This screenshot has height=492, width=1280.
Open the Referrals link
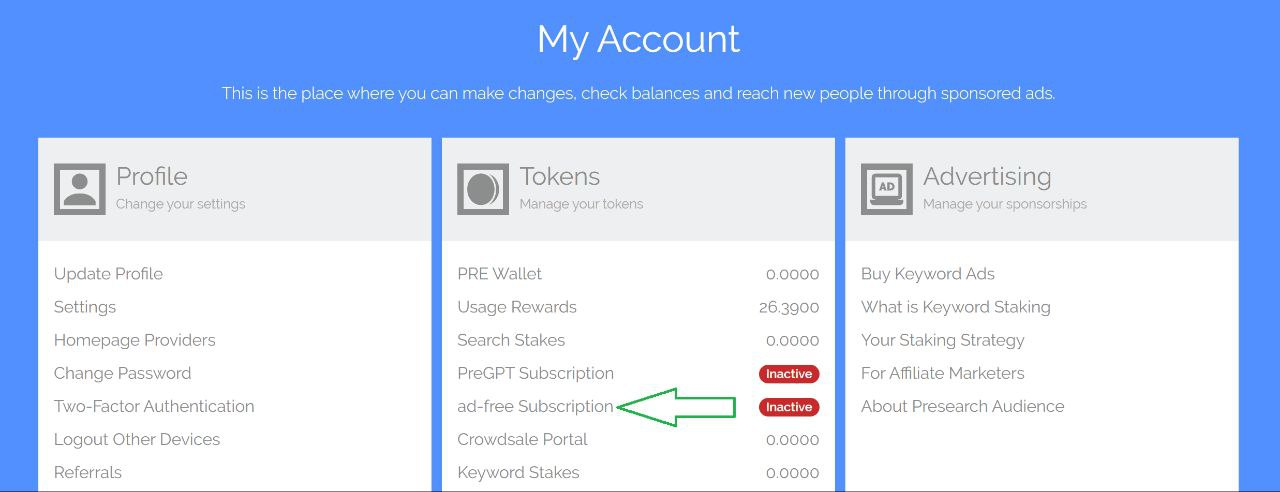pyautogui.click(x=88, y=472)
